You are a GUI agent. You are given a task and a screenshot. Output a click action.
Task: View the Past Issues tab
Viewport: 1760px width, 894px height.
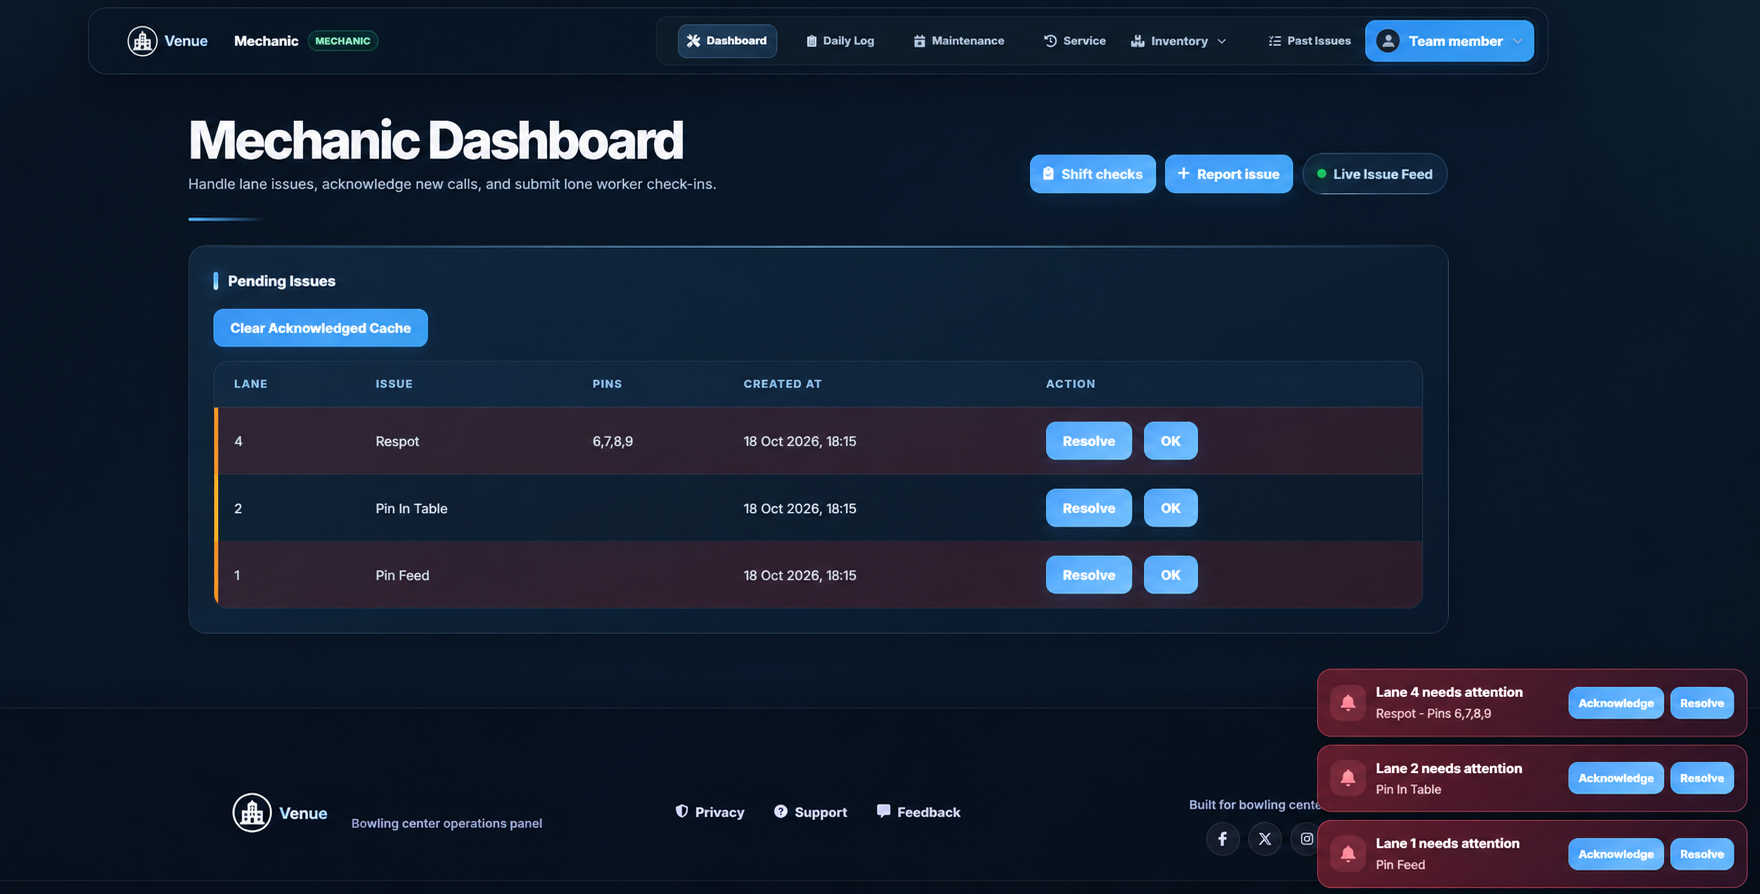coord(1309,41)
